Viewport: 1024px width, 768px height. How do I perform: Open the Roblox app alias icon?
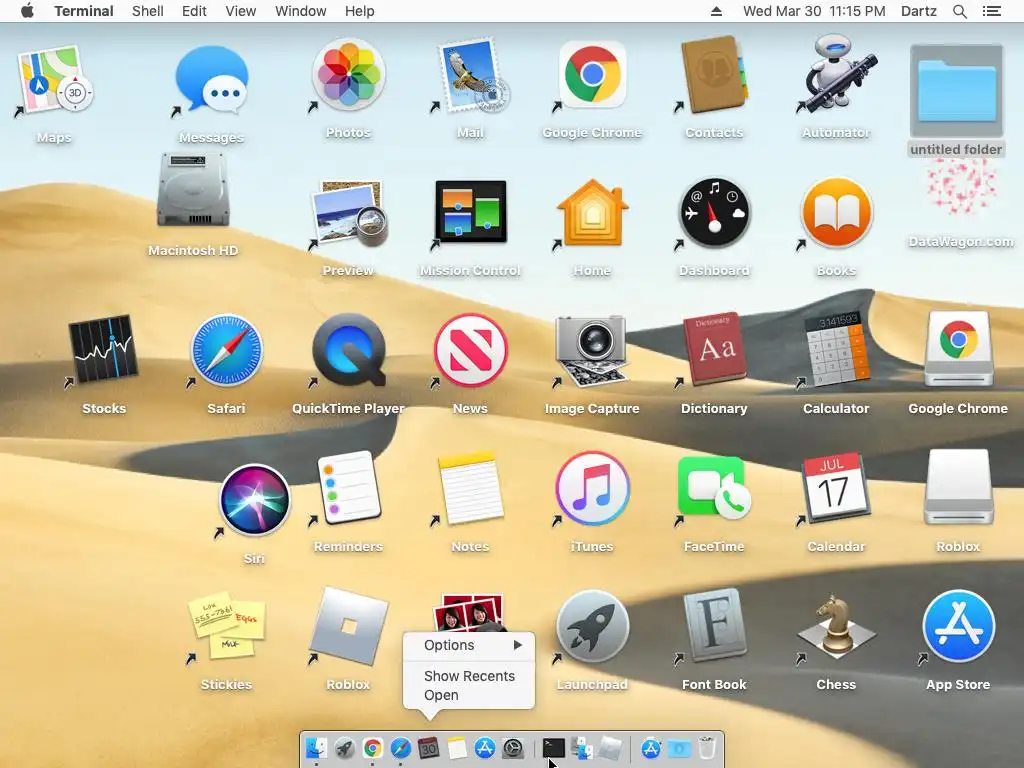348,627
